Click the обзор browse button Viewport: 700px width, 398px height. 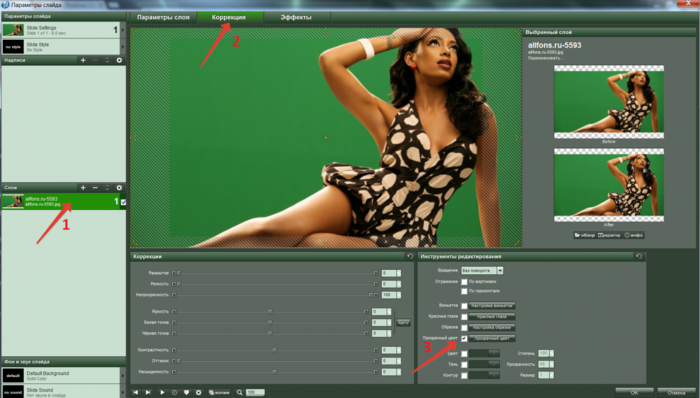[585, 235]
